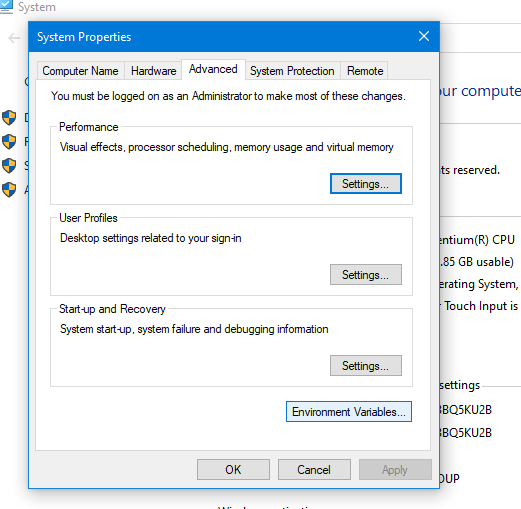
Task: Click the Performance group label
Action: (x=89, y=127)
